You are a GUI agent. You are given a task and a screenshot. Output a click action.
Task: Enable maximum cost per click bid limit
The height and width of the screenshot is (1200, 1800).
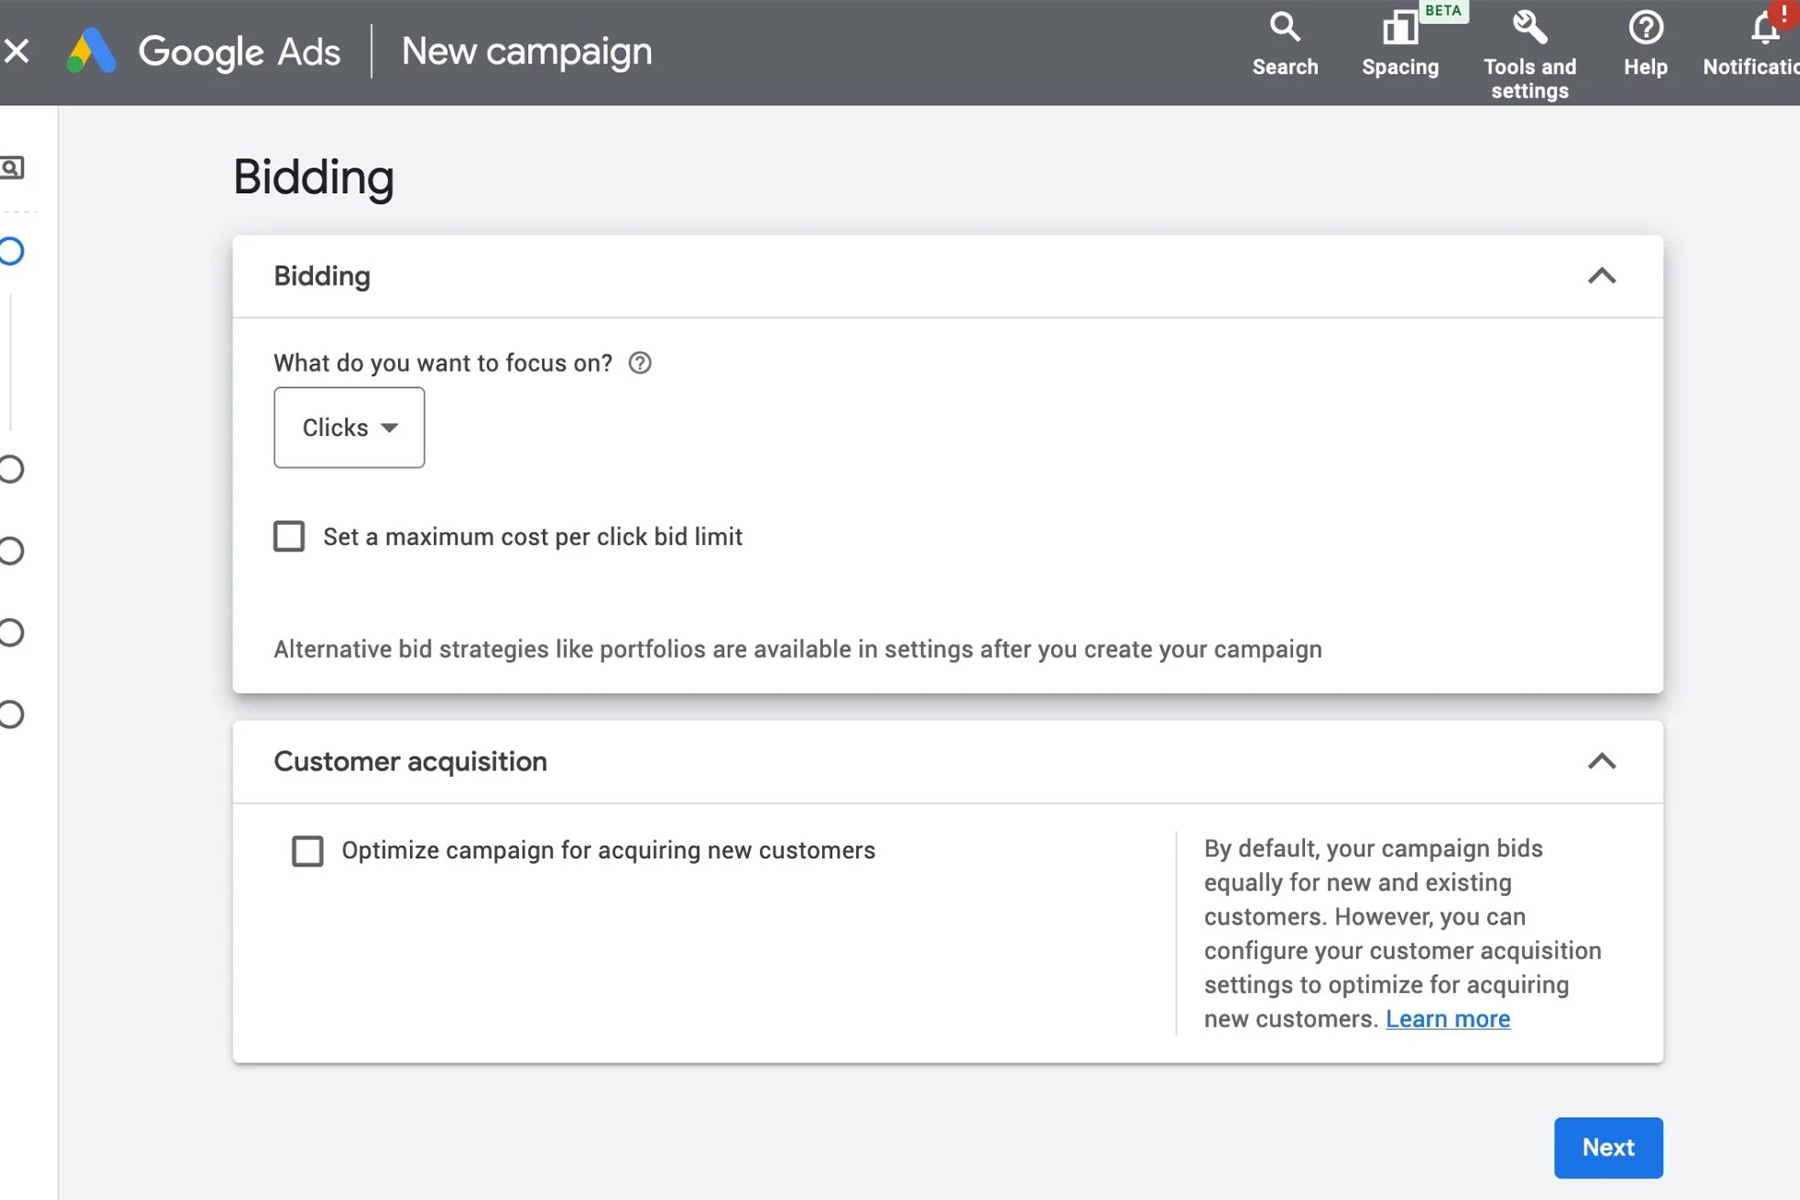pyautogui.click(x=289, y=536)
